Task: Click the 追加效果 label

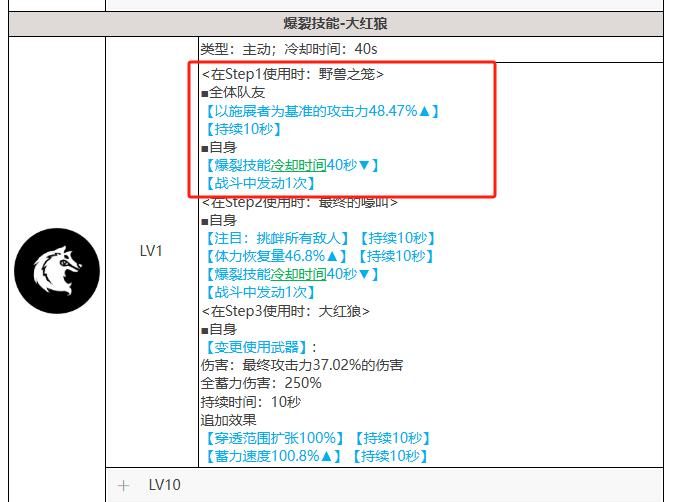Action: tap(229, 420)
